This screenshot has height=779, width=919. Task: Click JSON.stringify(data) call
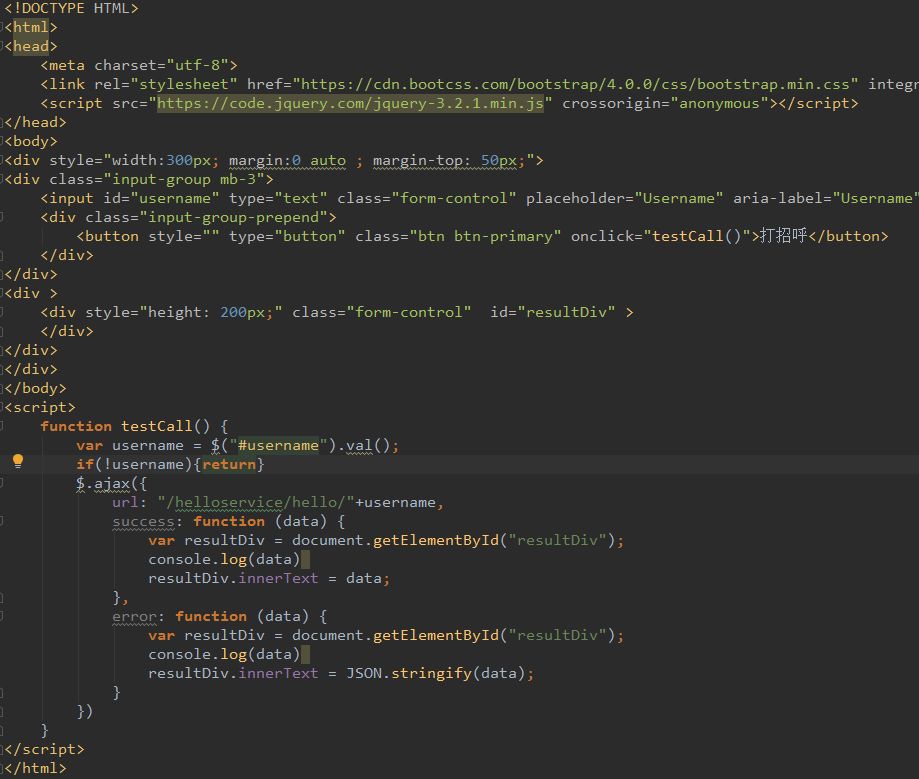[435, 673]
